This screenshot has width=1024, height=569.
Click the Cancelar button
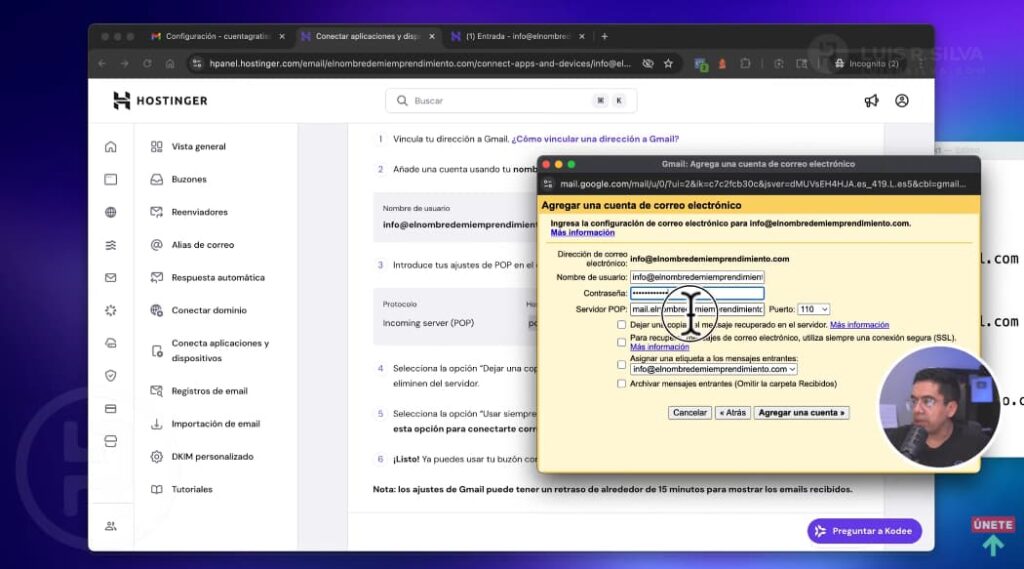click(x=690, y=413)
